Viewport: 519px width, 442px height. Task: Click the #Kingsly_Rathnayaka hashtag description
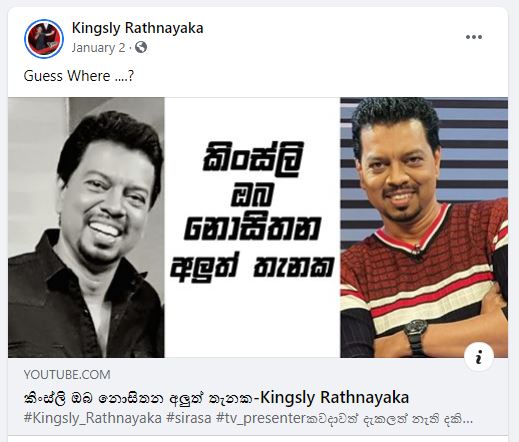[93, 418]
